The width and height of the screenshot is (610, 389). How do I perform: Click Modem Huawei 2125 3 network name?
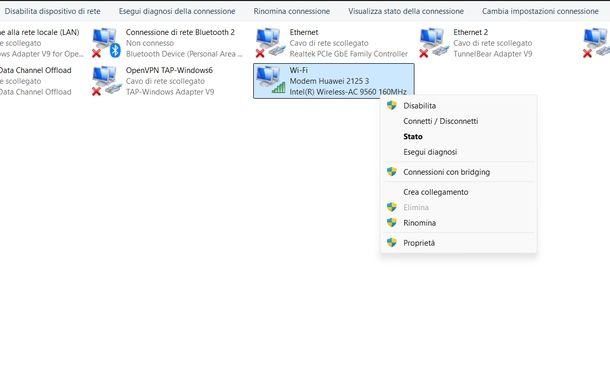(x=329, y=81)
